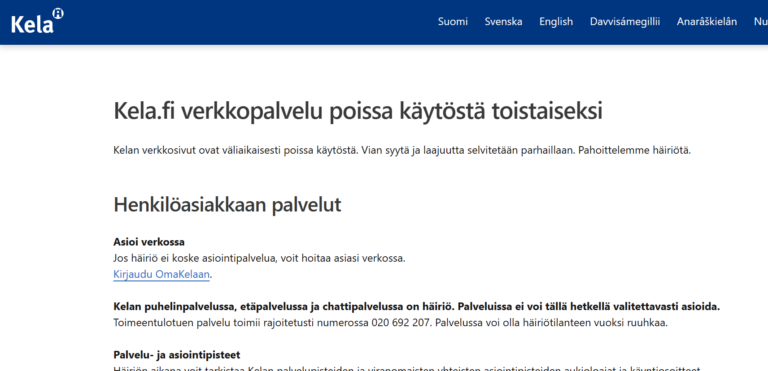Click the 'Henkilöasiakkaan palvelut' heading
Viewport: 768px width, 371px height.
pyautogui.click(x=227, y=204)
